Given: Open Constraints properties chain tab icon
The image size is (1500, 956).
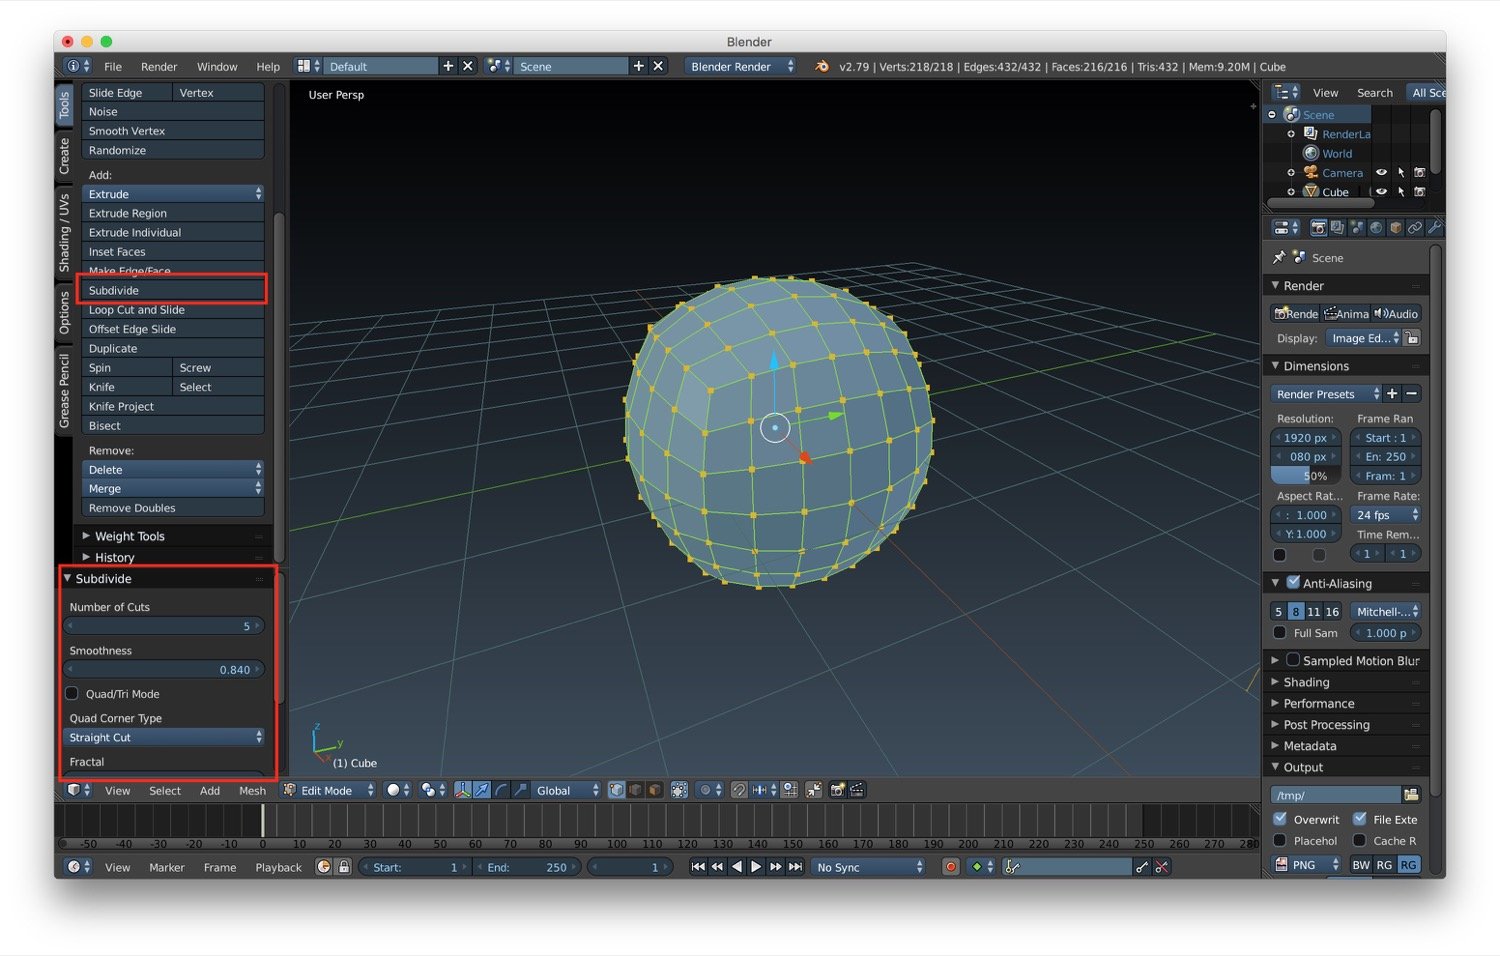Looking at the screenshot, I should pyautogui.click(x=1415, y=228).
